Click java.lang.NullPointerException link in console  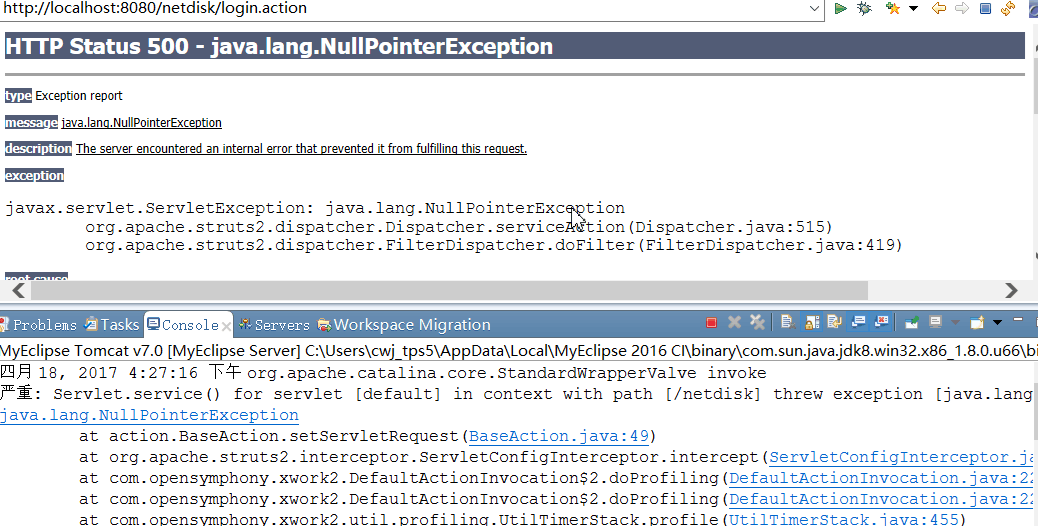pyautogui.click(x=150, y=415)
